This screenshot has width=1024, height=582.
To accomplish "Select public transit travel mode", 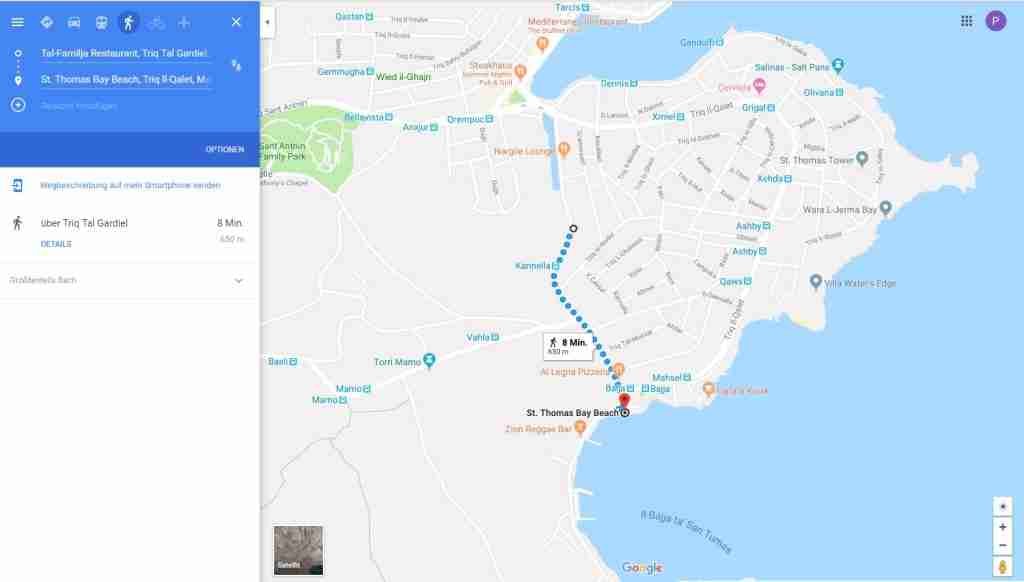I will click(x=101, y=22).
